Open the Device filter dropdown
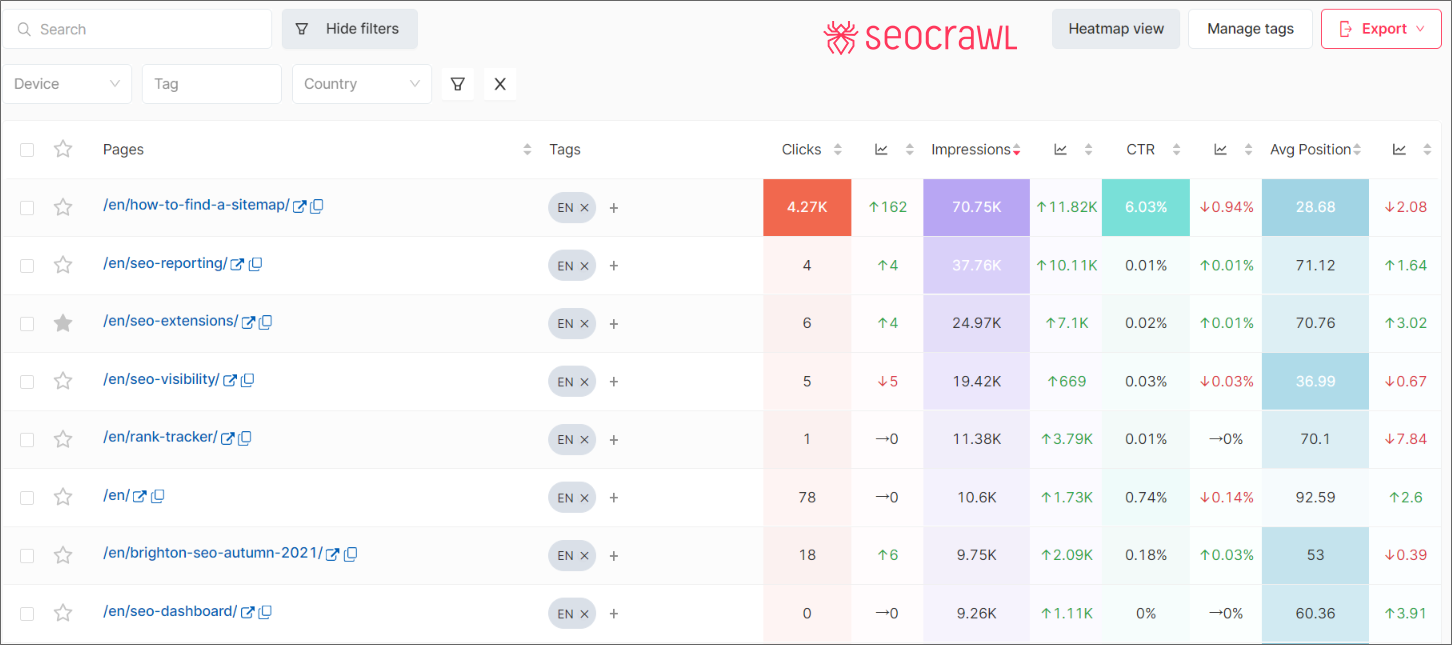 [67, 84]
